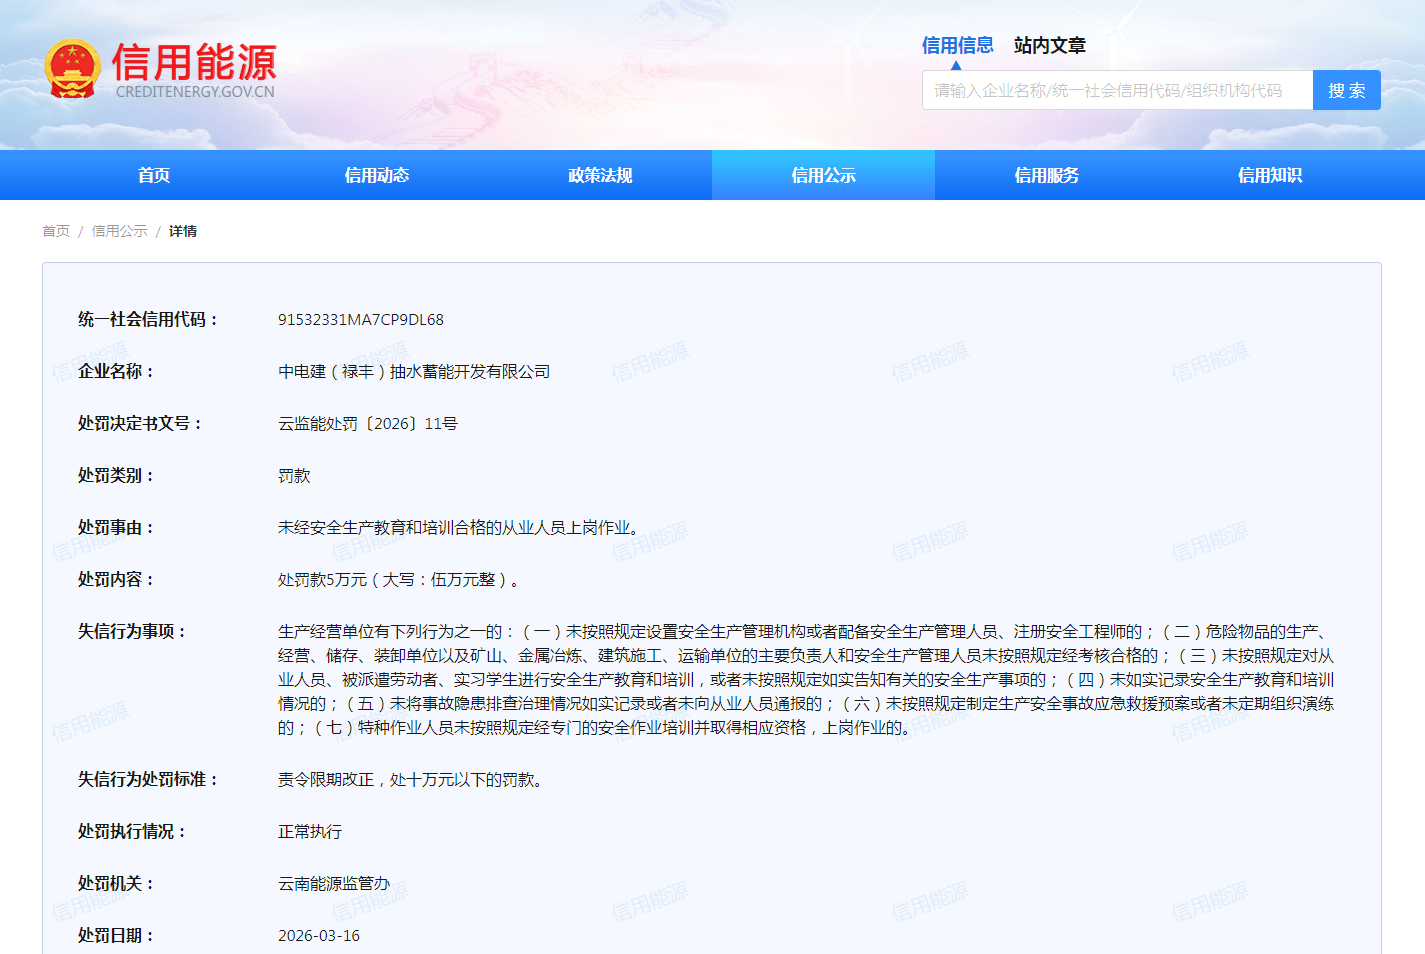Go to 信用动态 in navigation bar
1425x954 pixels.
coord(377,175)
